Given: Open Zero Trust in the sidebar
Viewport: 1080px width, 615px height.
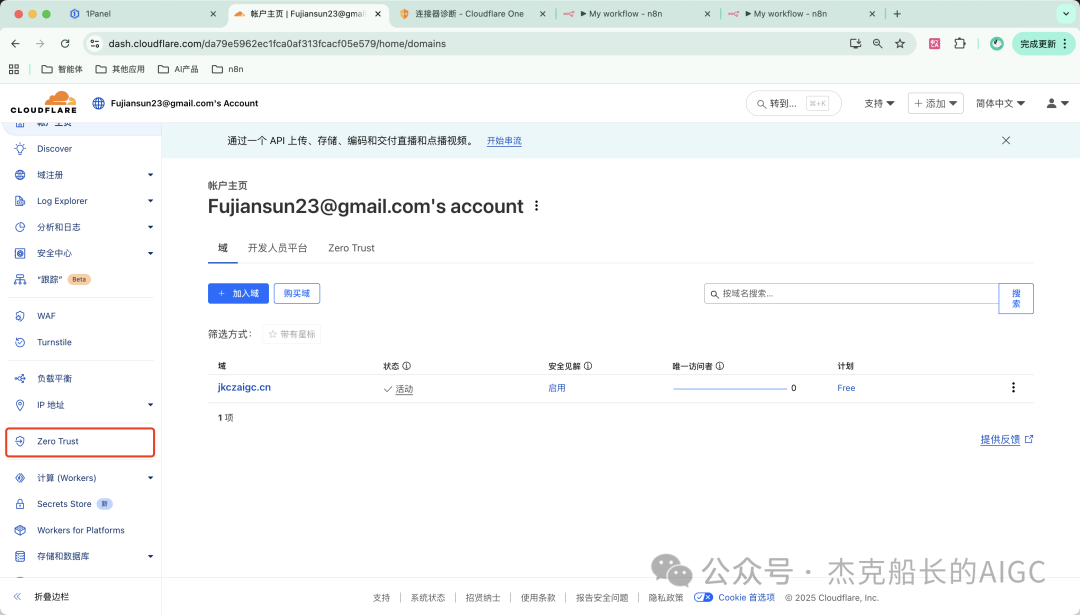Looking at the screenshot, I should [x=80, y=441].
